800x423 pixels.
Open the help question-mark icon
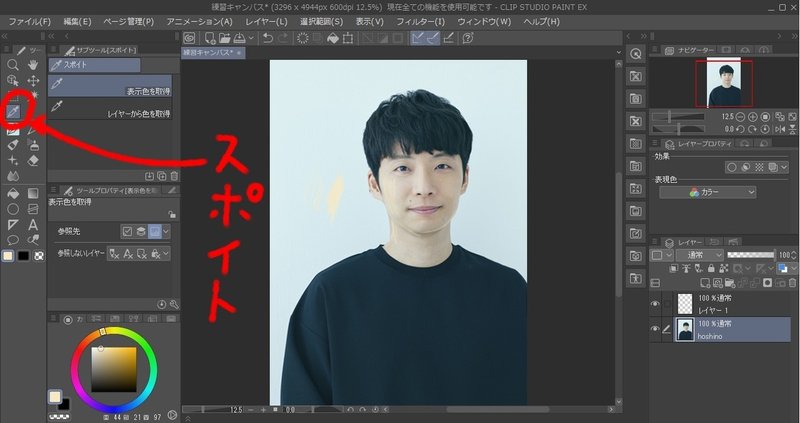pos(468,38)
